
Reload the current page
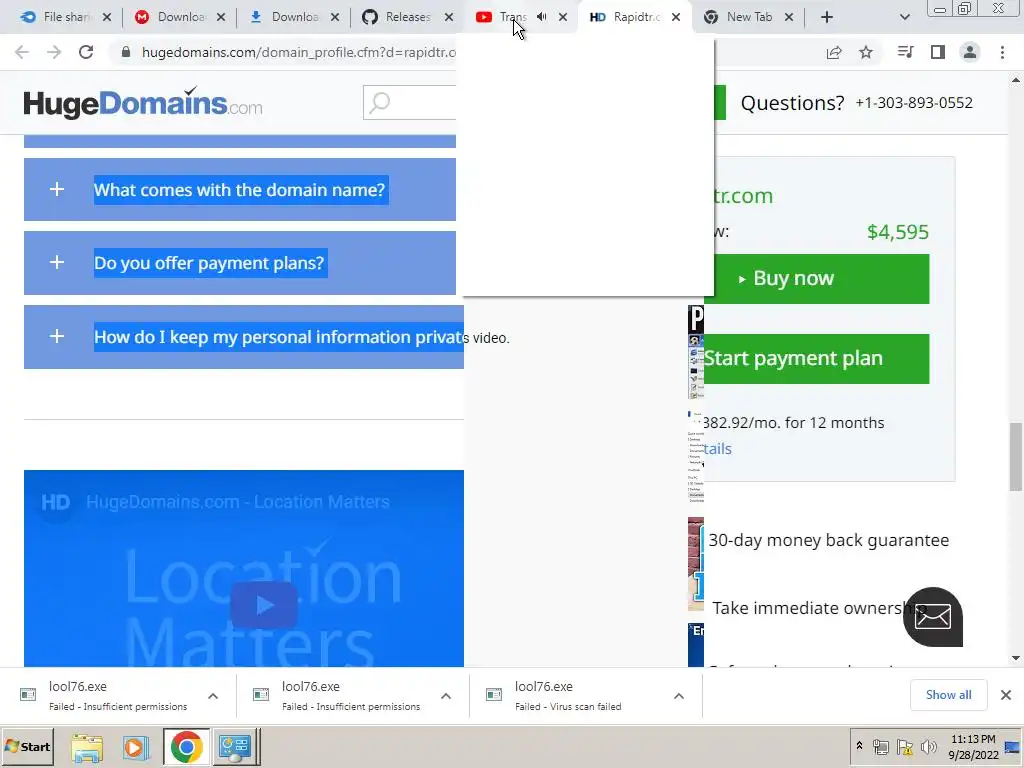click(86, 52)
